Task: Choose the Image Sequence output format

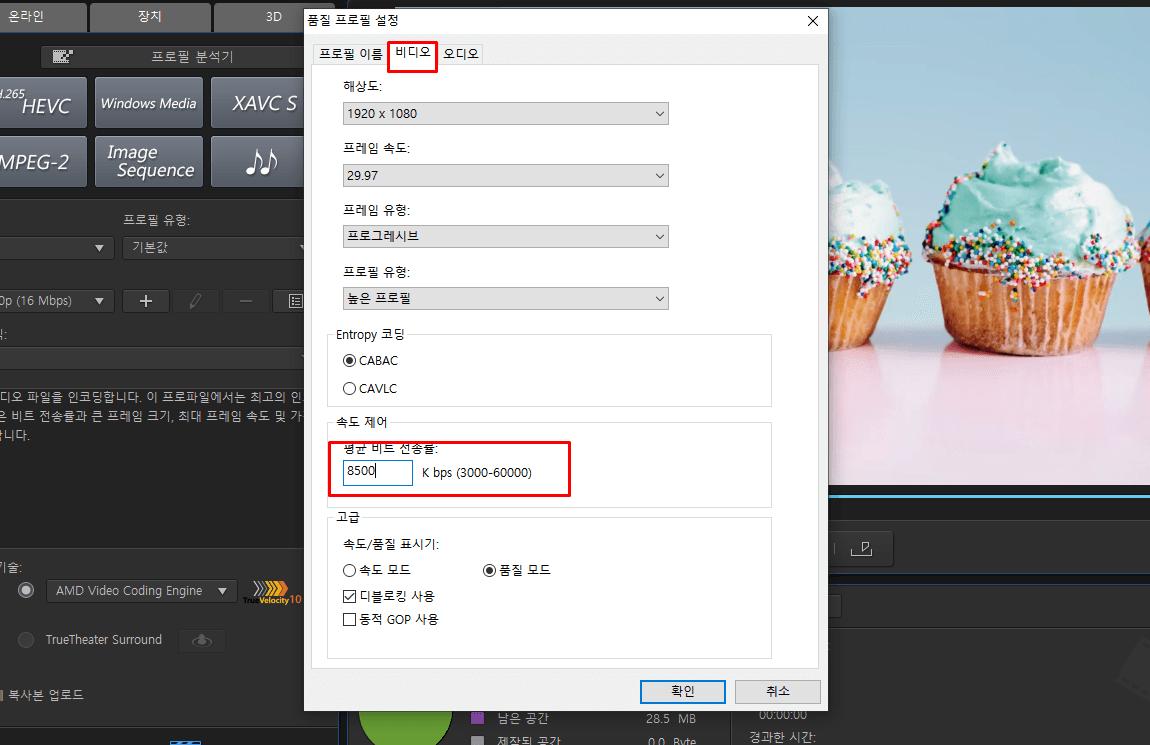Action: [x=148, y=161]
